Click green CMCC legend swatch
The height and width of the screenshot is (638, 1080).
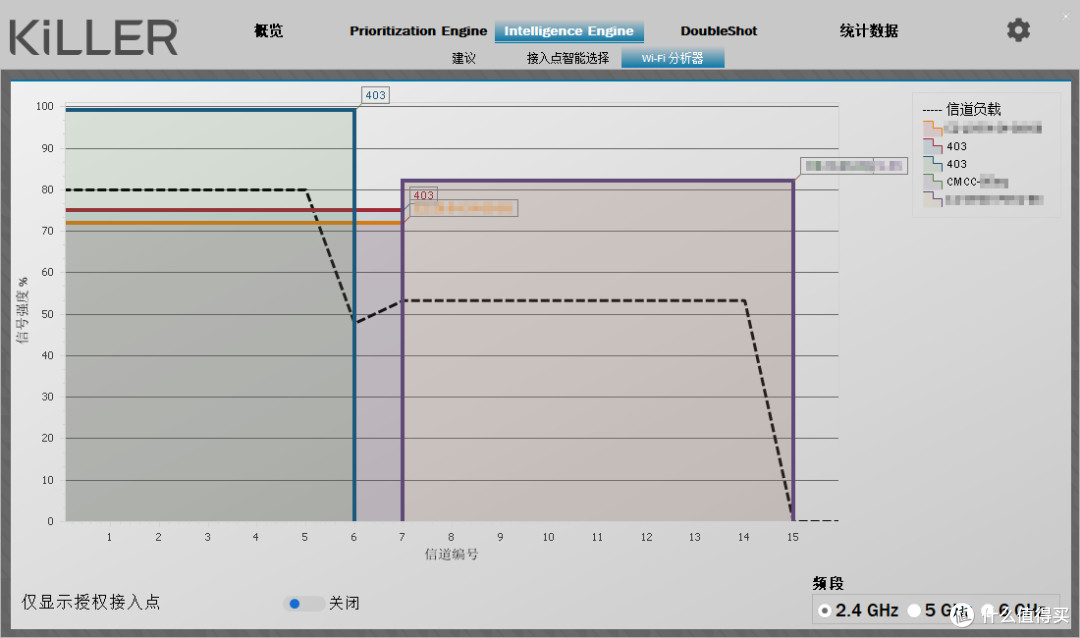coord(933,182)
